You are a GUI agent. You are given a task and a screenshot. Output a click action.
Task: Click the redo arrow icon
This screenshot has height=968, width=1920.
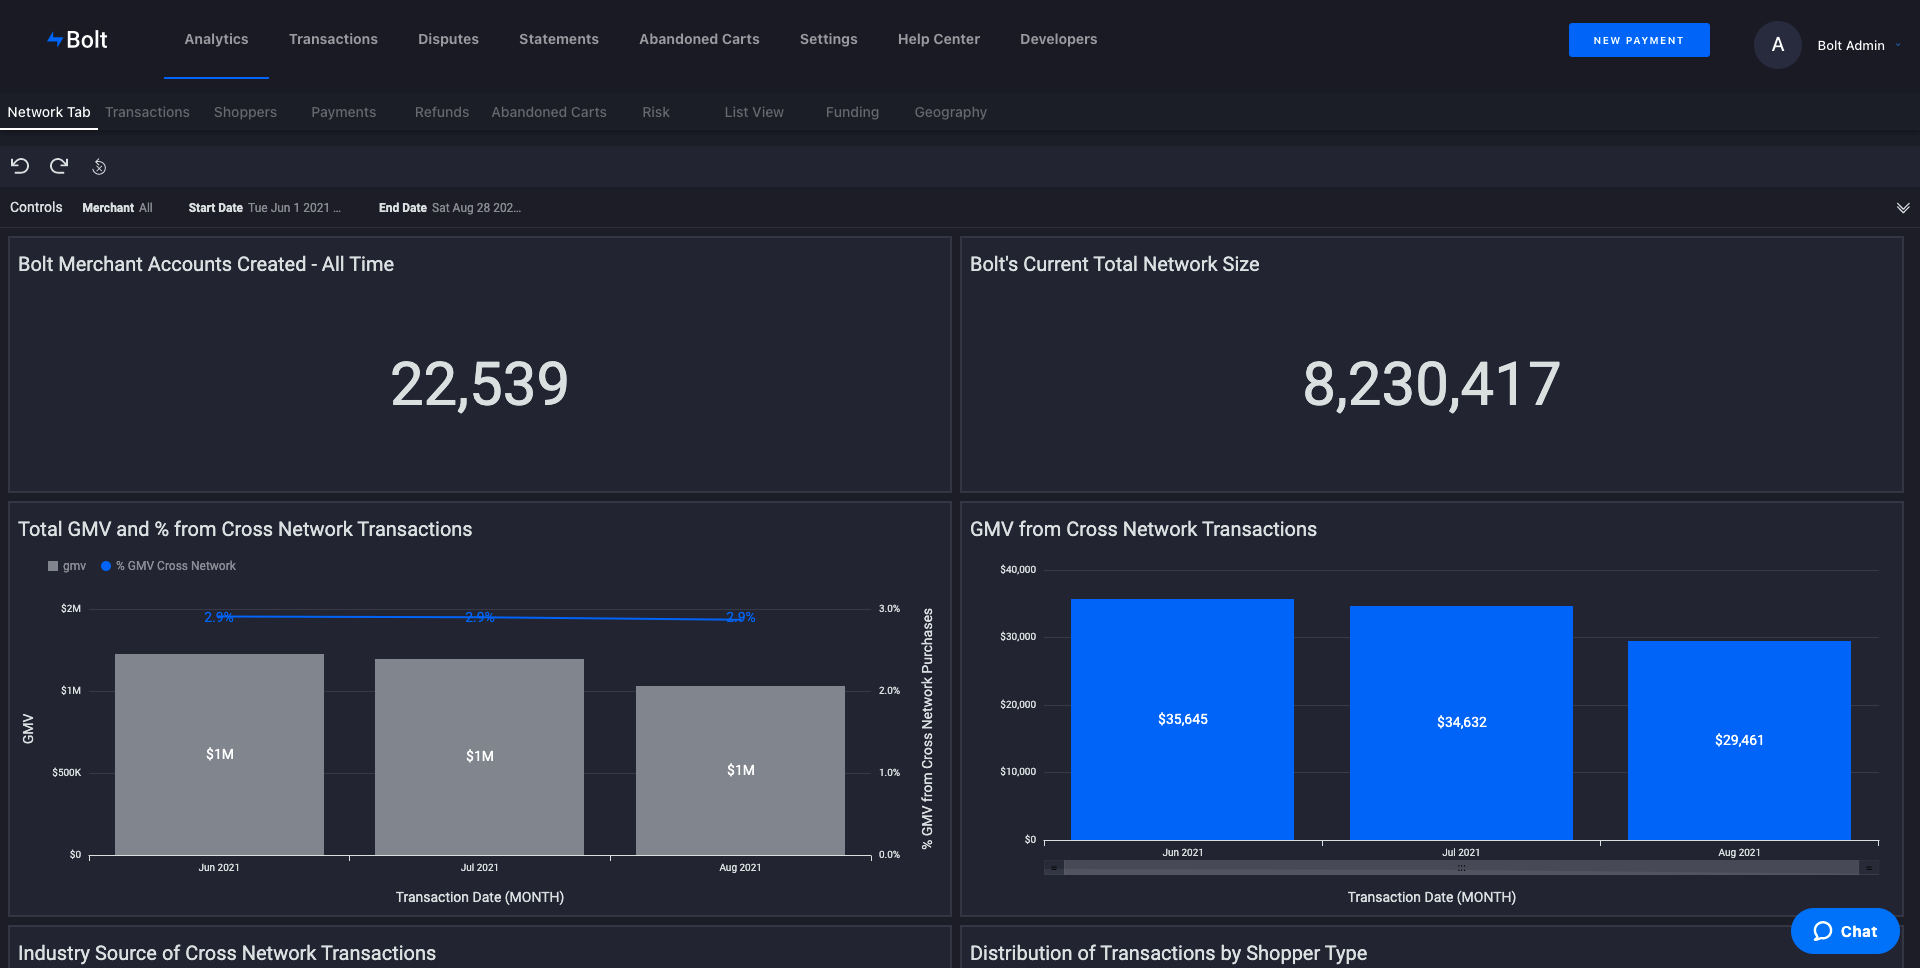[x=59, y=166]
